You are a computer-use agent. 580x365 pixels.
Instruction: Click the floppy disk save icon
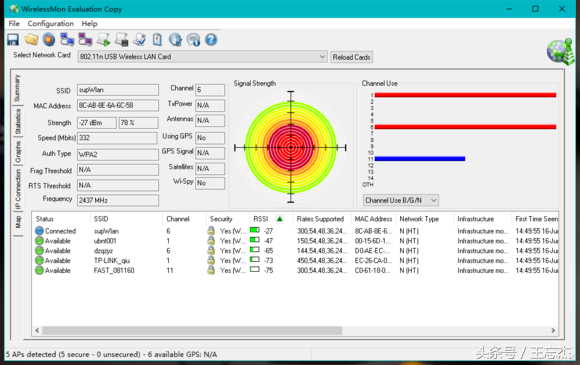(x=13, y=40)
